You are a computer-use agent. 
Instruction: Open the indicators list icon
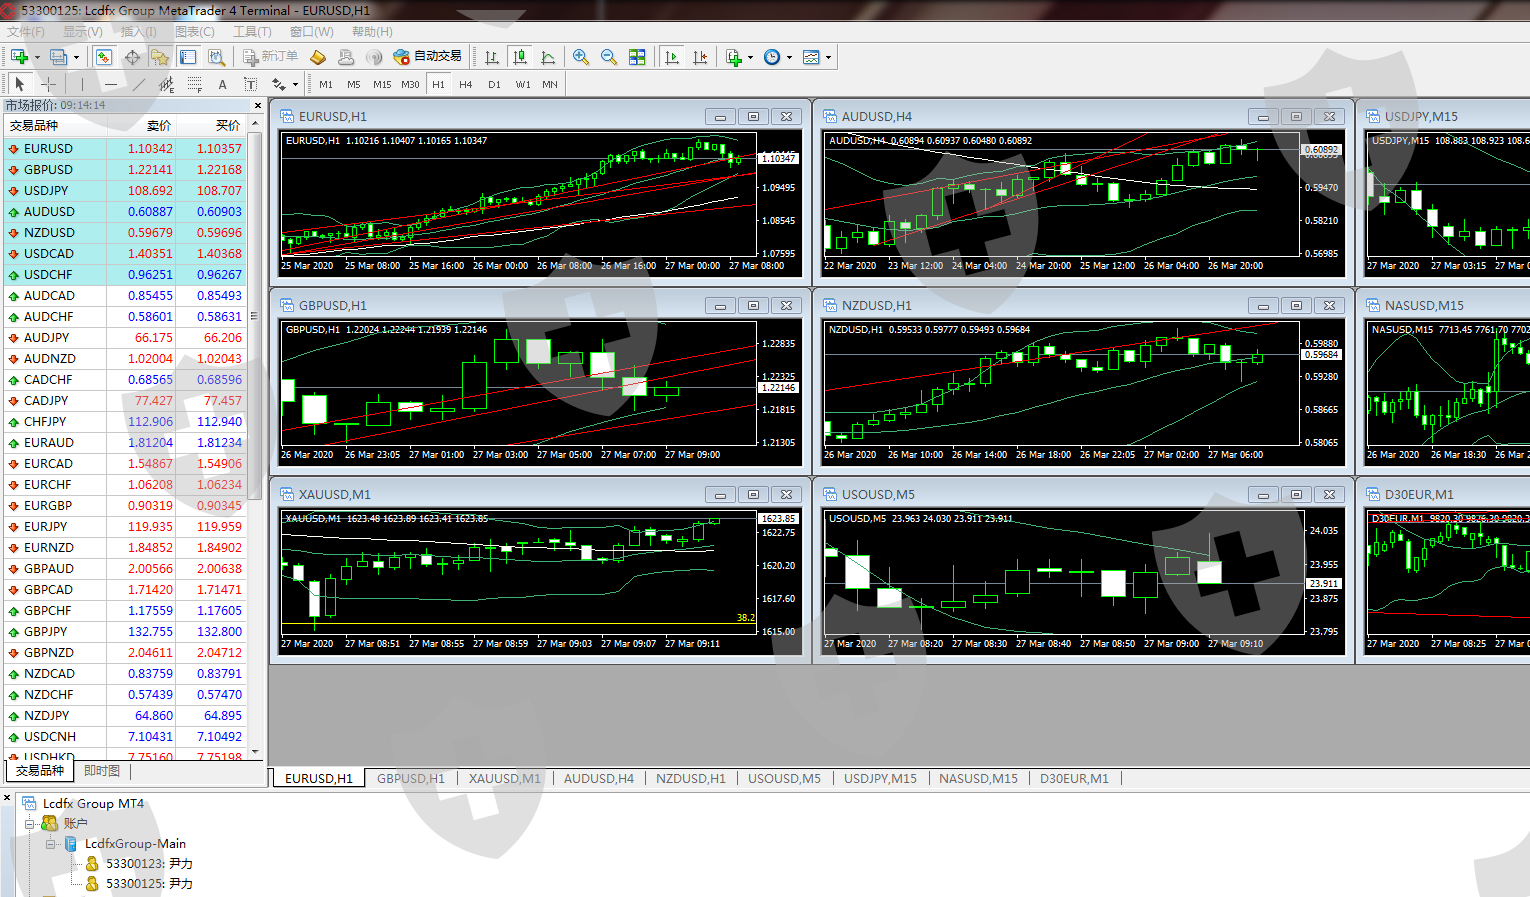click(734, 57)
